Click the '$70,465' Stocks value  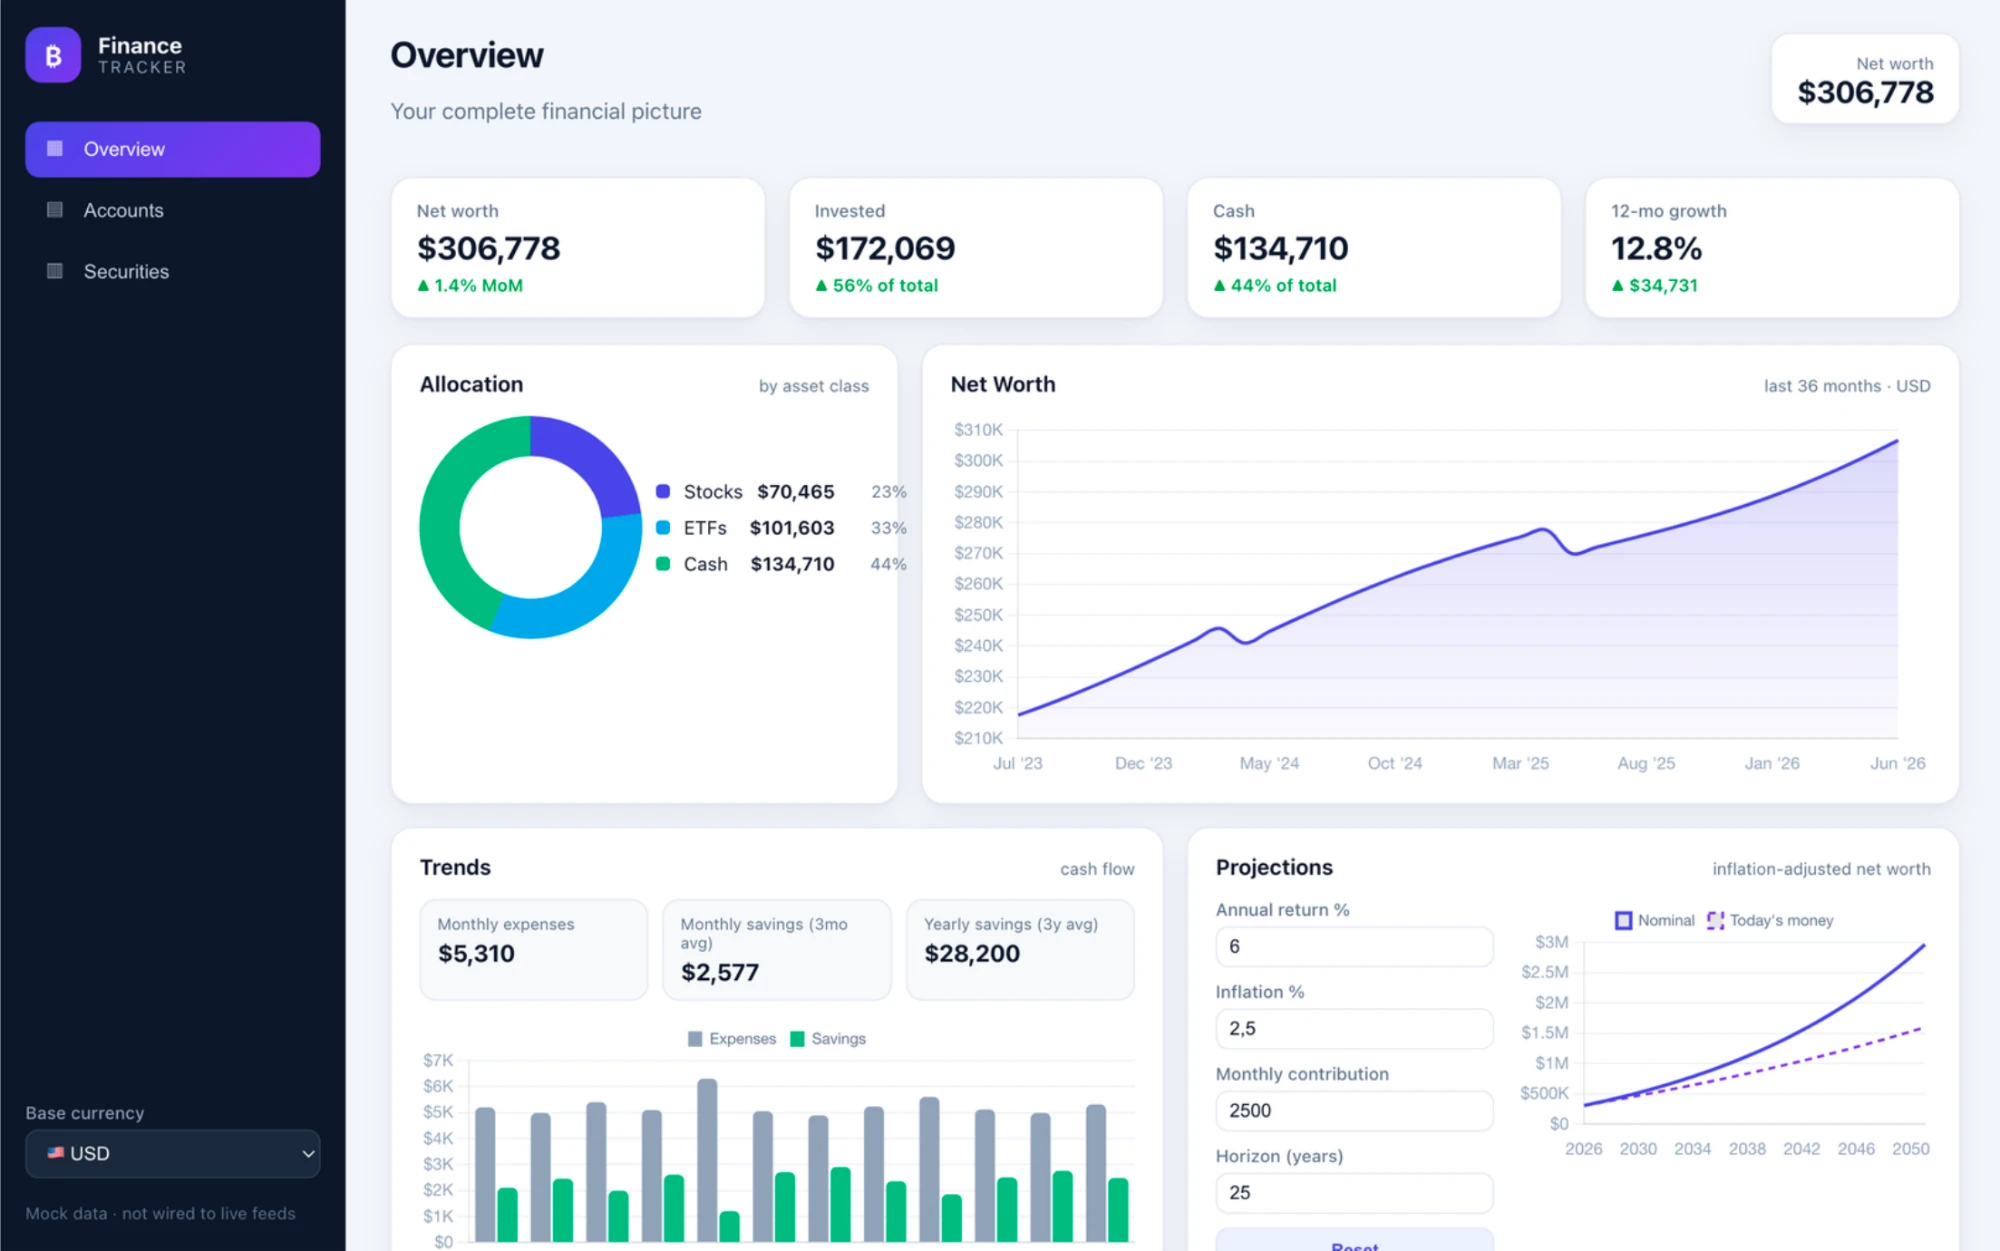[x=795, y=491]
